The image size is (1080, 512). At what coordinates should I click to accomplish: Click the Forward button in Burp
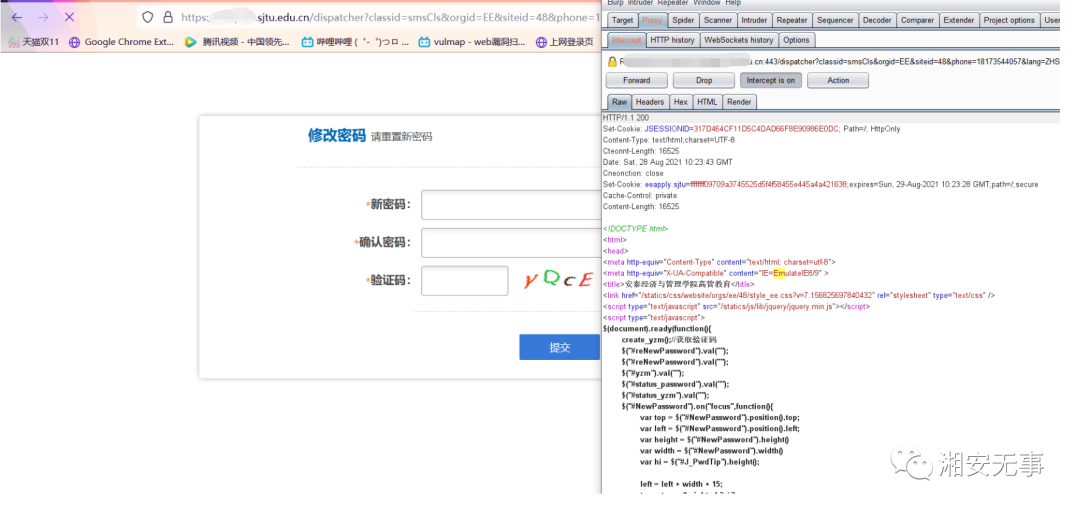click(x=636, y=81)
